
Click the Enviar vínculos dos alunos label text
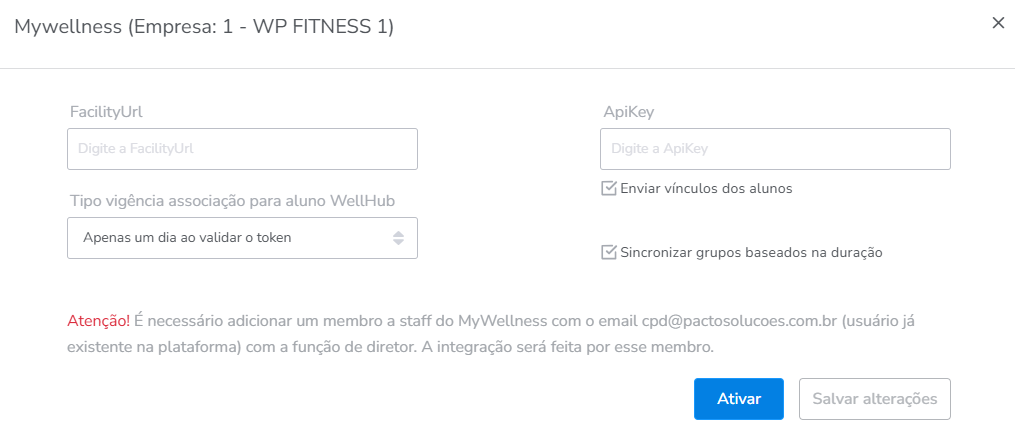point(706,188)
